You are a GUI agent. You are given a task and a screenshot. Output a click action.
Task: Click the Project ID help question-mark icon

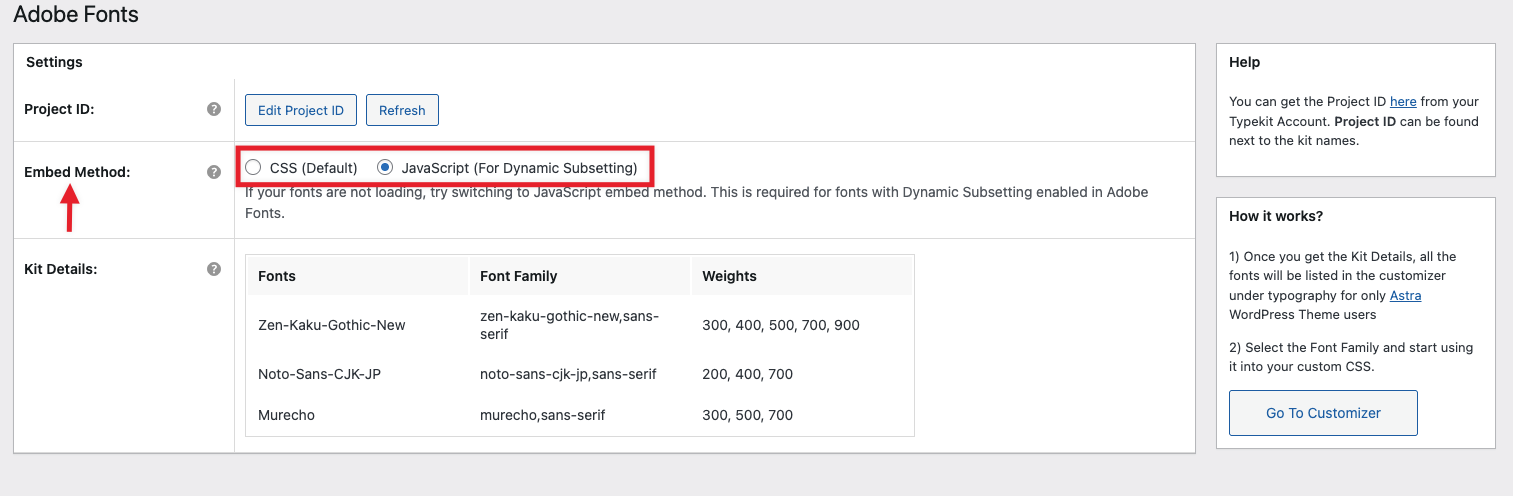213,109
